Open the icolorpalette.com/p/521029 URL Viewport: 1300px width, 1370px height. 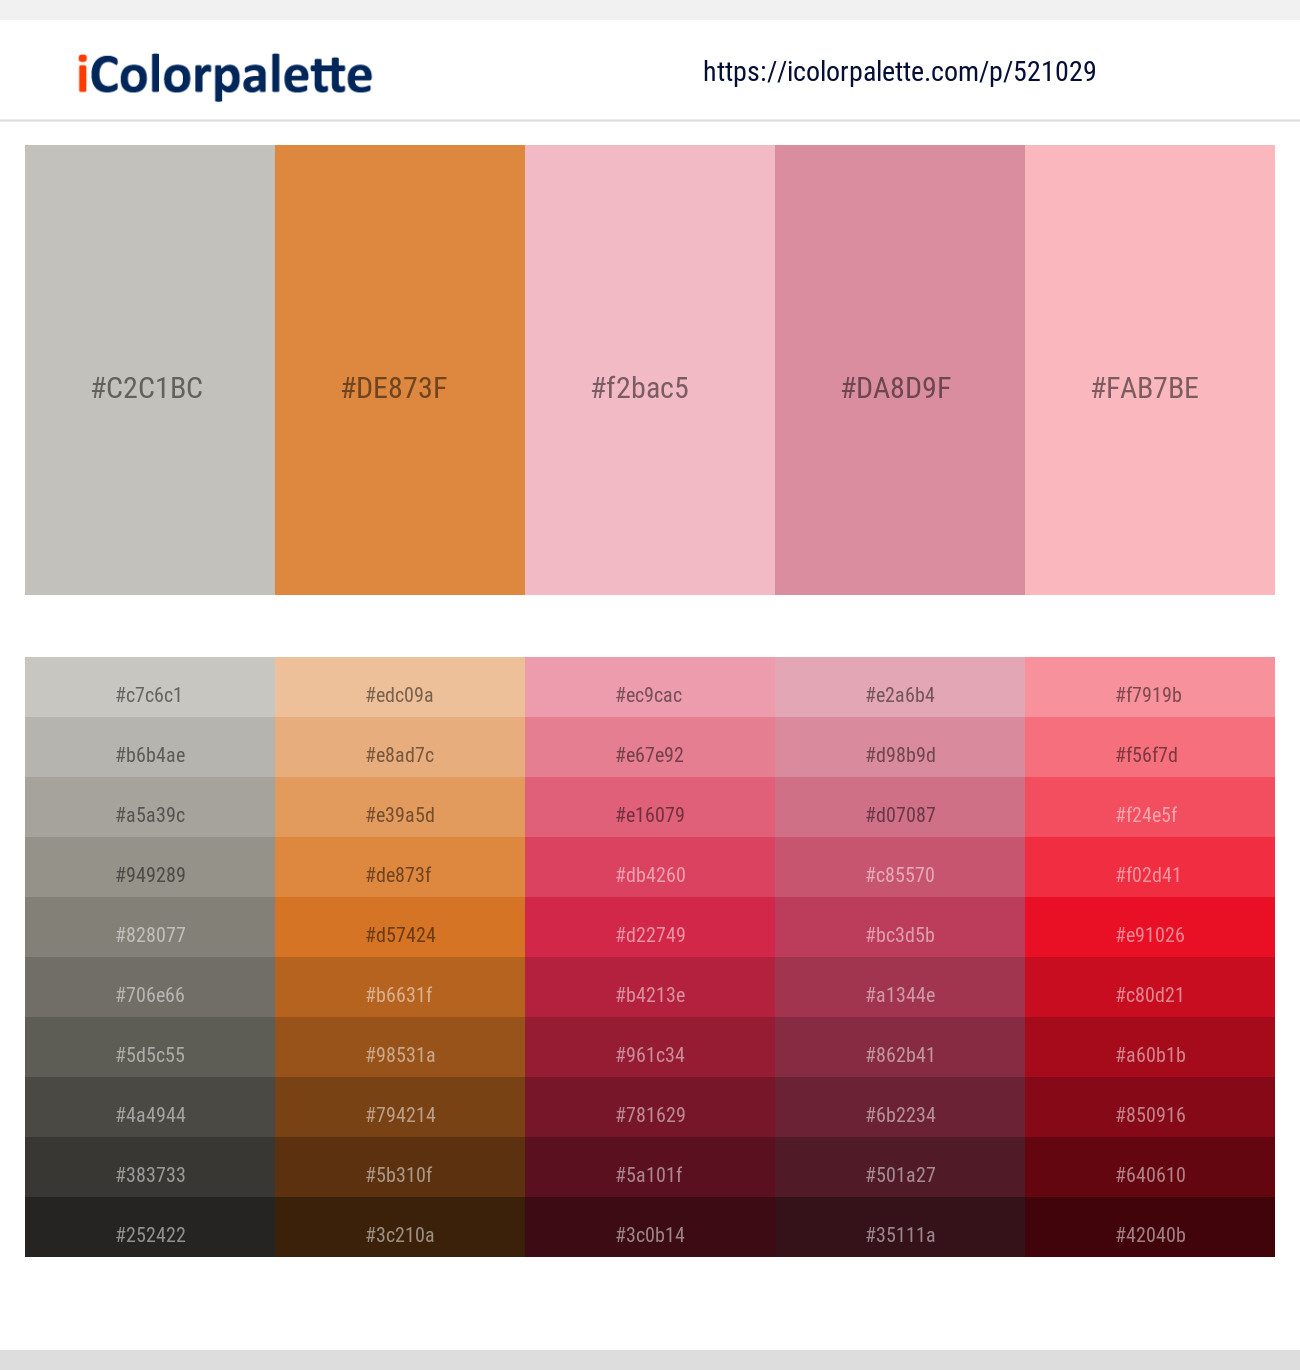click(x=899, y=72)
